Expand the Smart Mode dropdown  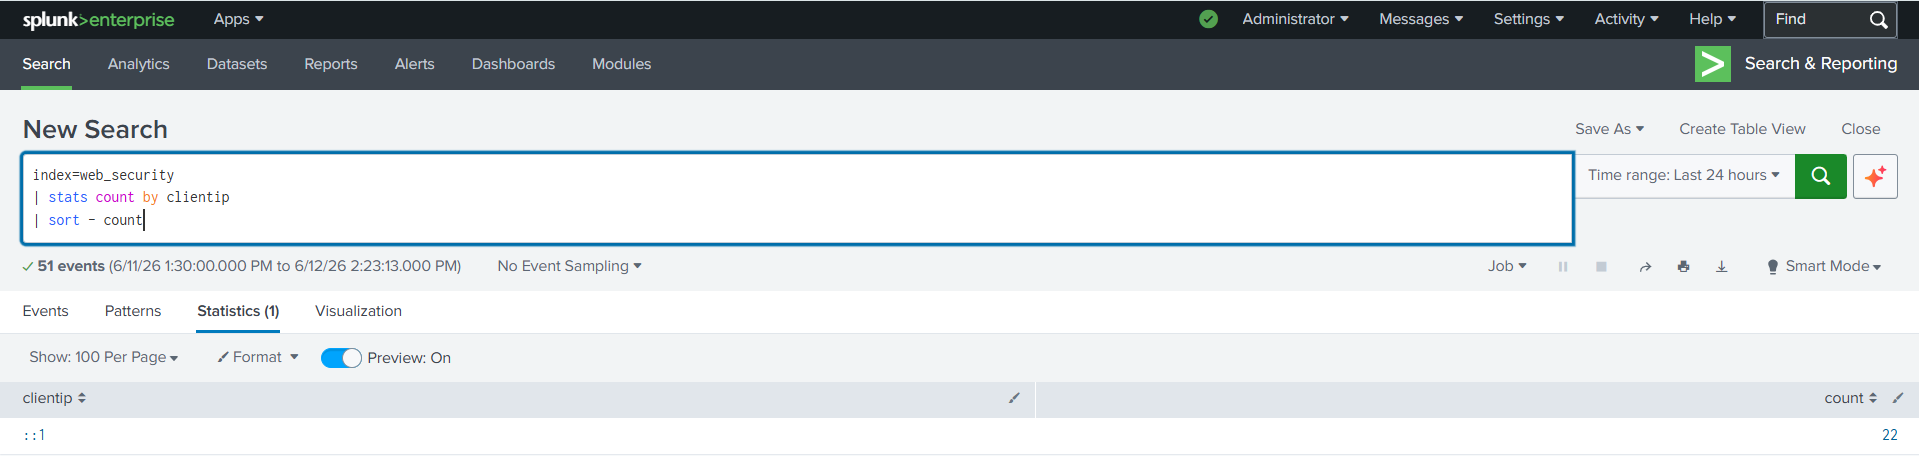1824,266
